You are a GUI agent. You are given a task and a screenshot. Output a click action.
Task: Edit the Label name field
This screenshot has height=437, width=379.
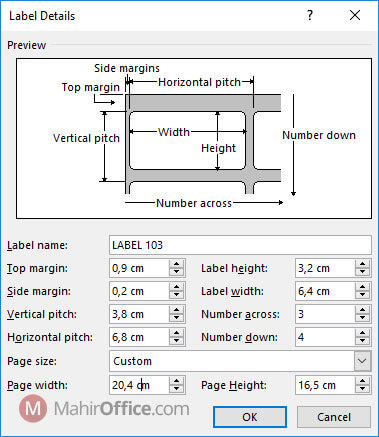tap(240, 245)
